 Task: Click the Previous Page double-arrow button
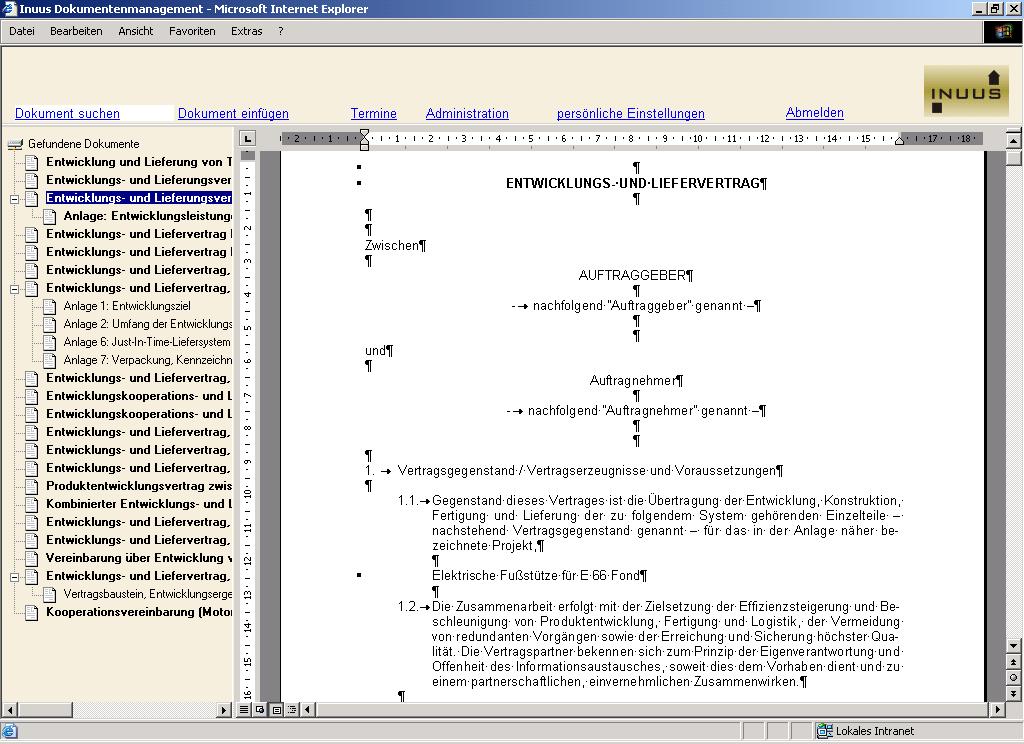[x=1013, y=662]
